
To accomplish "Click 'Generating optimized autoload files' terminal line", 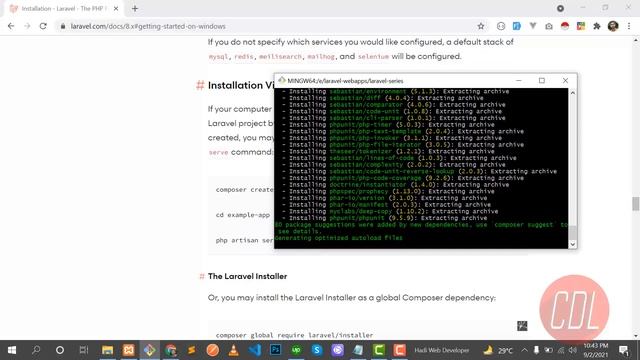I will (x=338, y=238).
